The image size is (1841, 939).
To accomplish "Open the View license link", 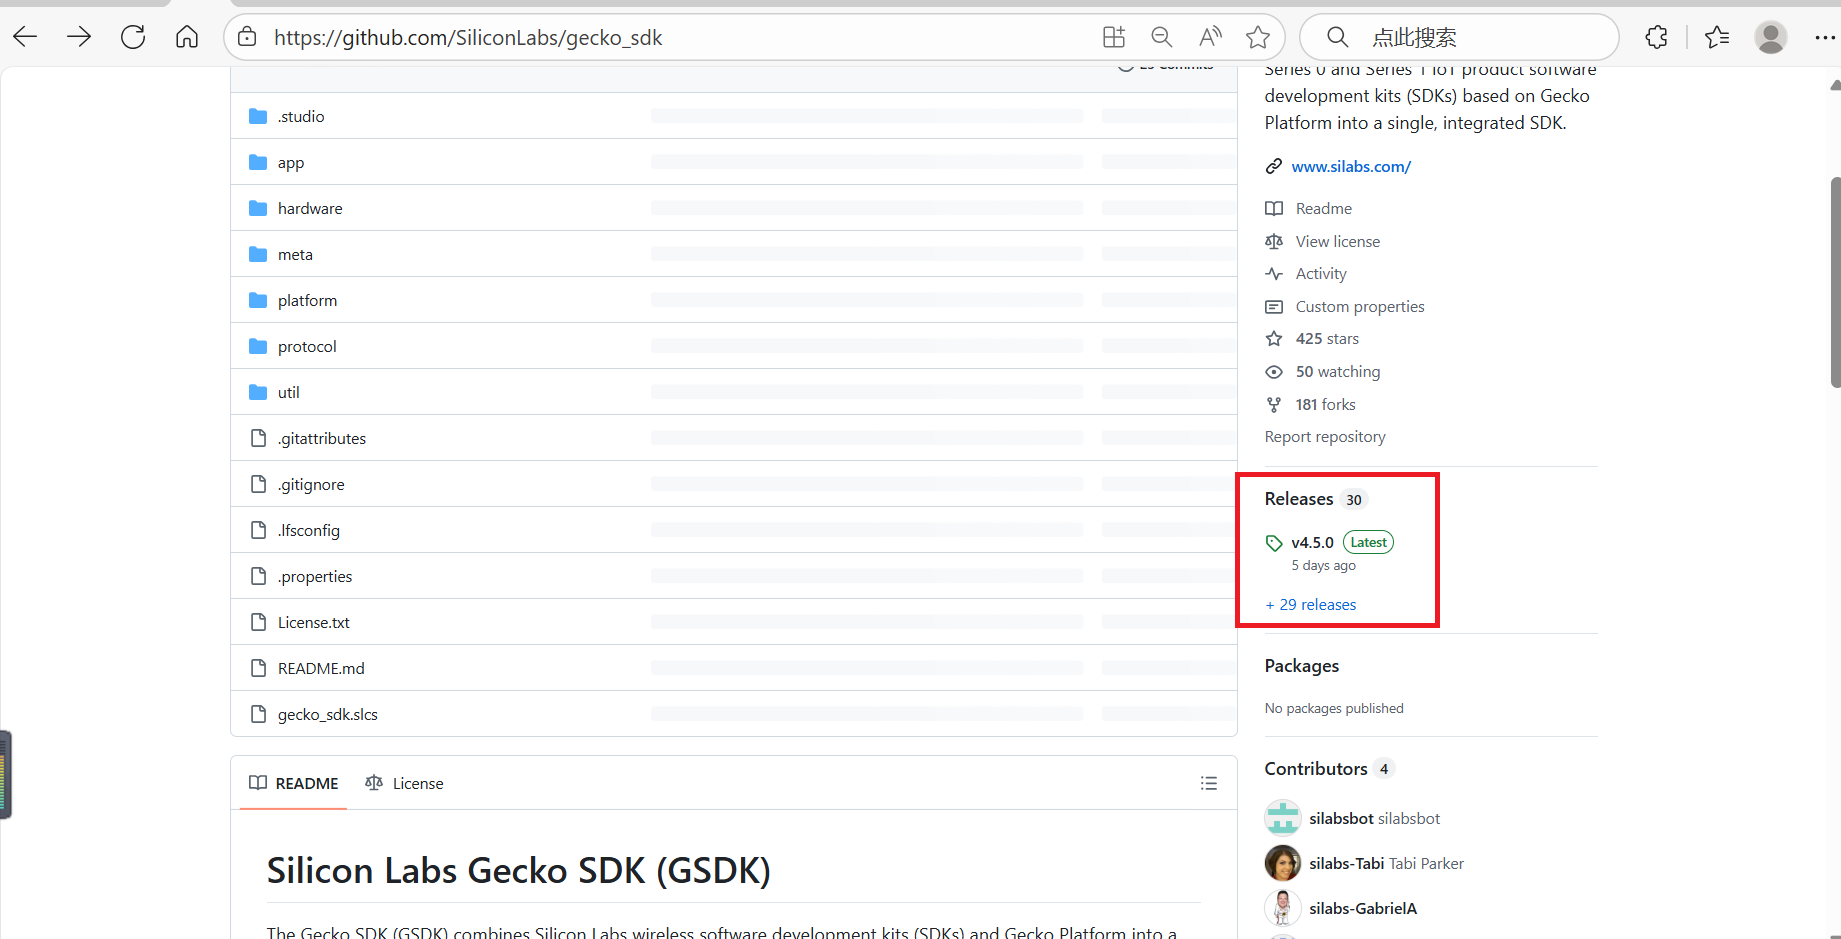I will 1338,241.
